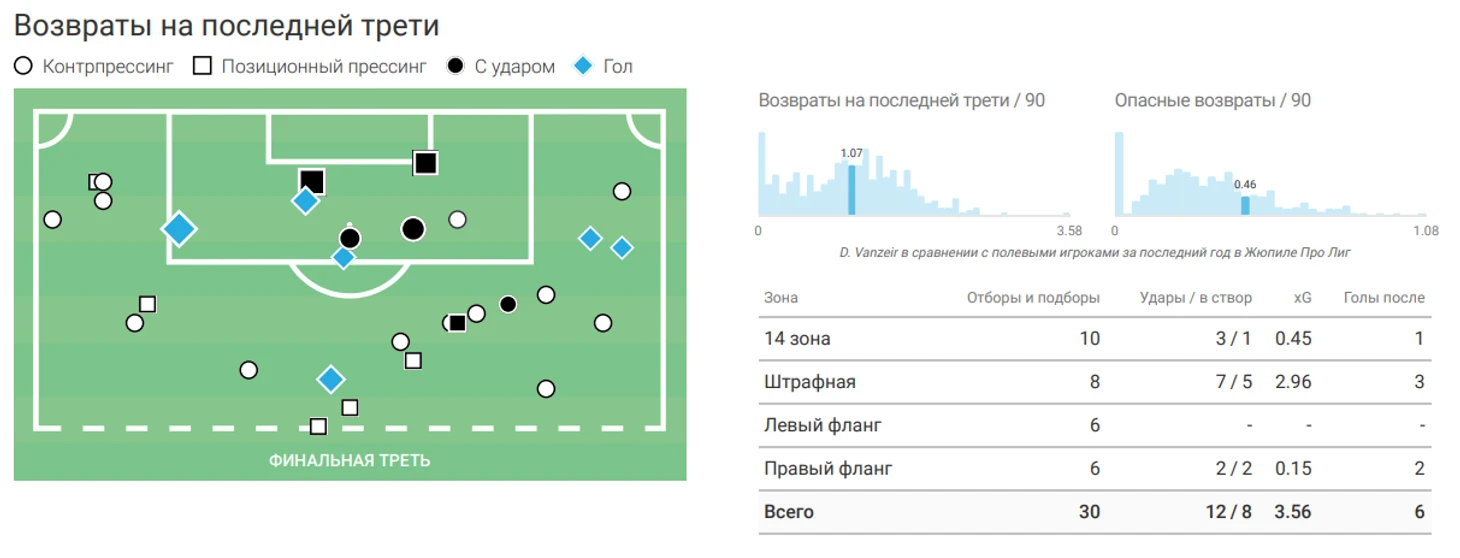Viewport: 1460px width, 558px height.
Task: Click large blue diamond on penalty area's left edge
Action: click(179, 229)
